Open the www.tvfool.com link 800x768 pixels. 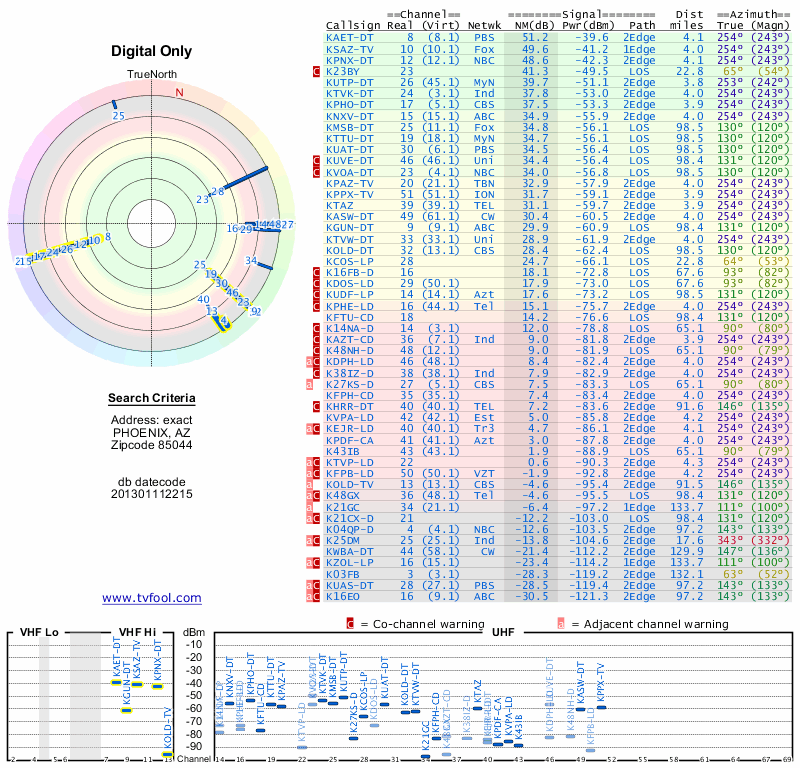[x=152, y=598]
